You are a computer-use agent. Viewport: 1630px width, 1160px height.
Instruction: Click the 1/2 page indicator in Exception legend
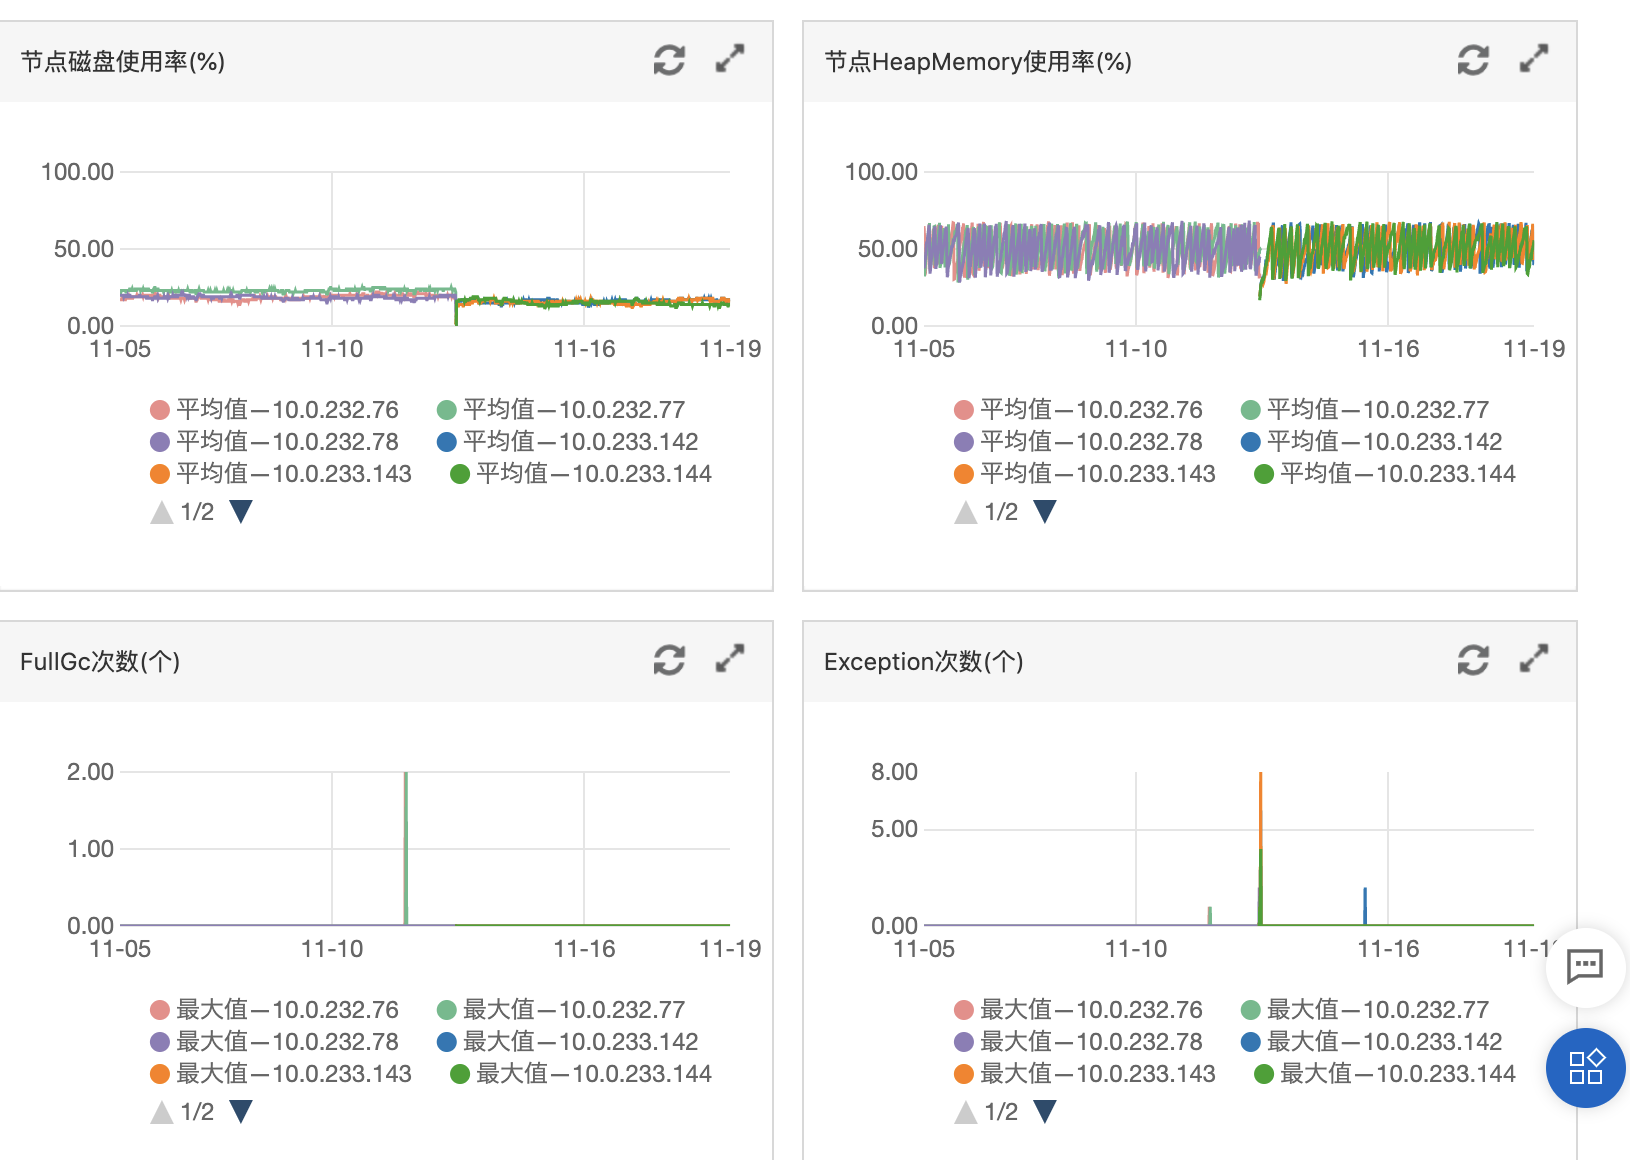click(x=1001, y=1112)
